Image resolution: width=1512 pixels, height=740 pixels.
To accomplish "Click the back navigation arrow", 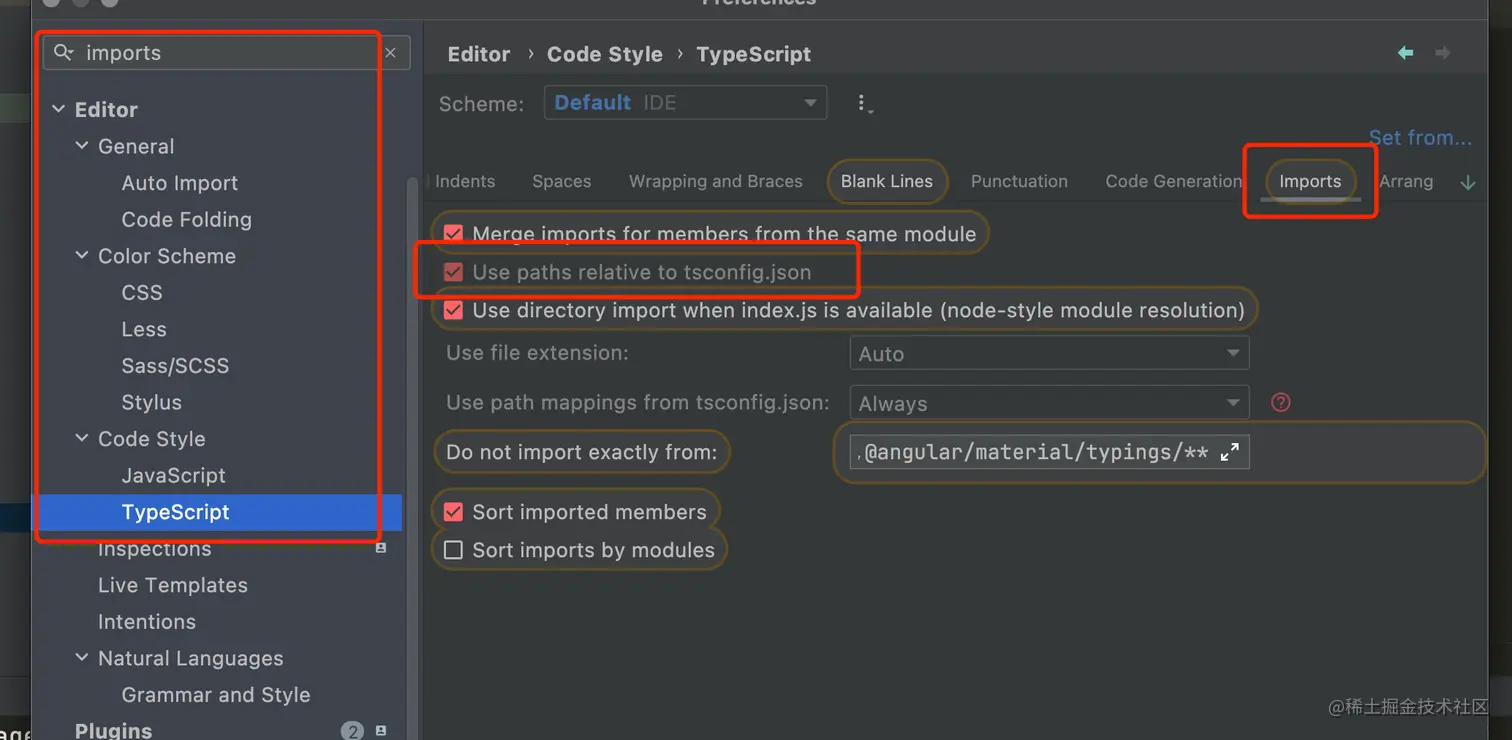I will click(x=1405, y=53).
